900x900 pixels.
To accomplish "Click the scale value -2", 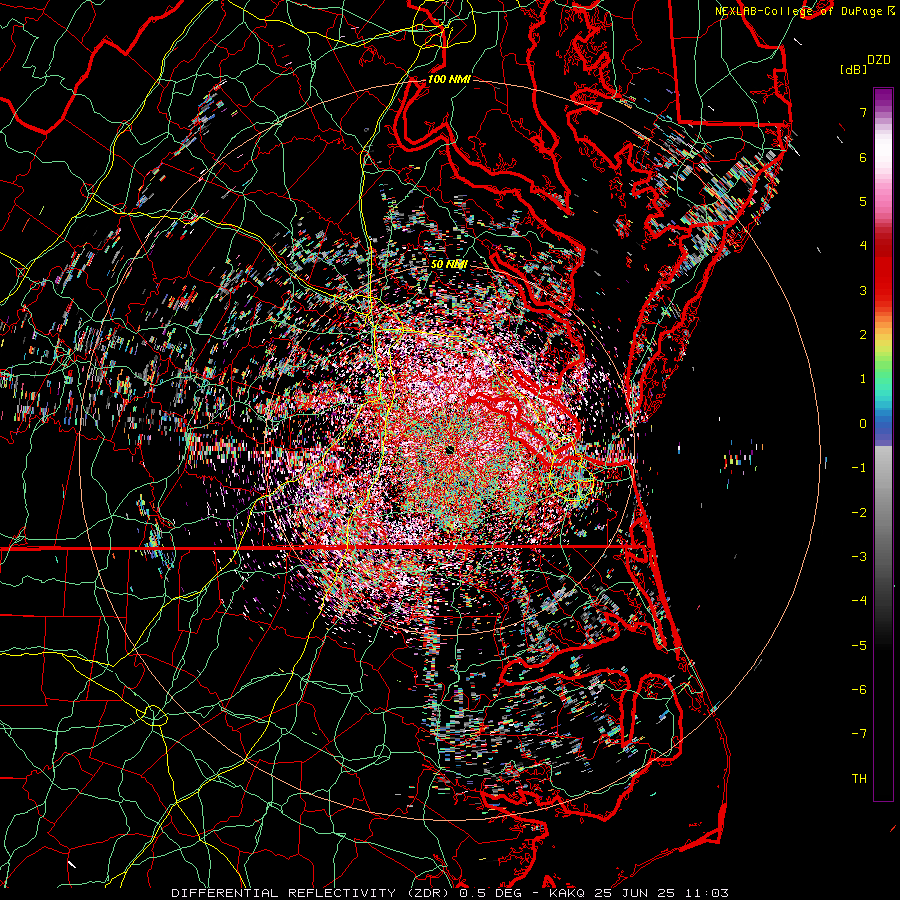I will [x=859, y=513].
